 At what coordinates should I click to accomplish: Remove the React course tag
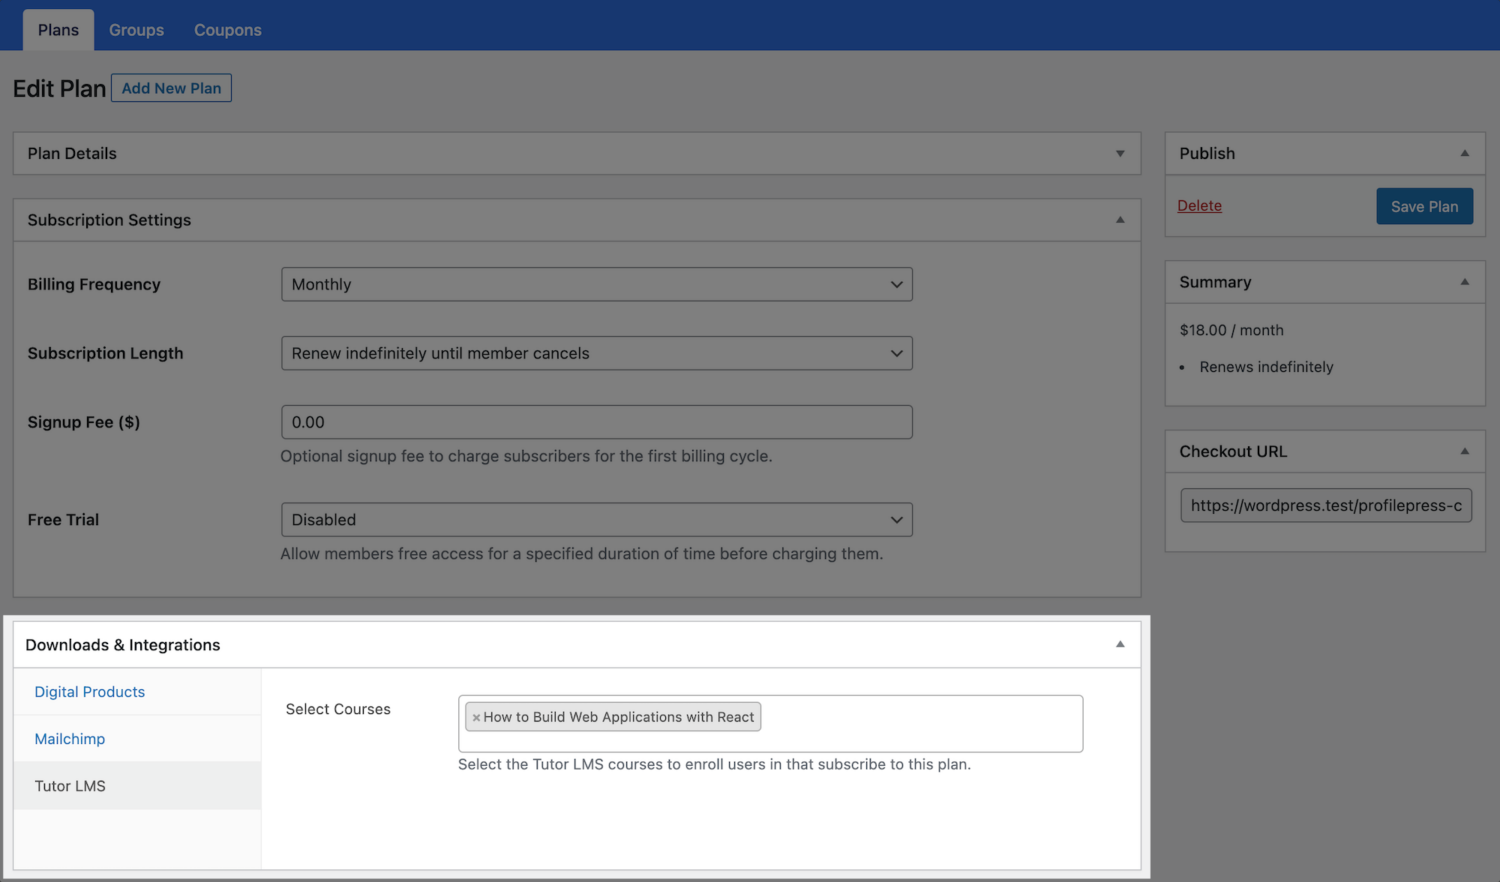(x=476, y=718)
